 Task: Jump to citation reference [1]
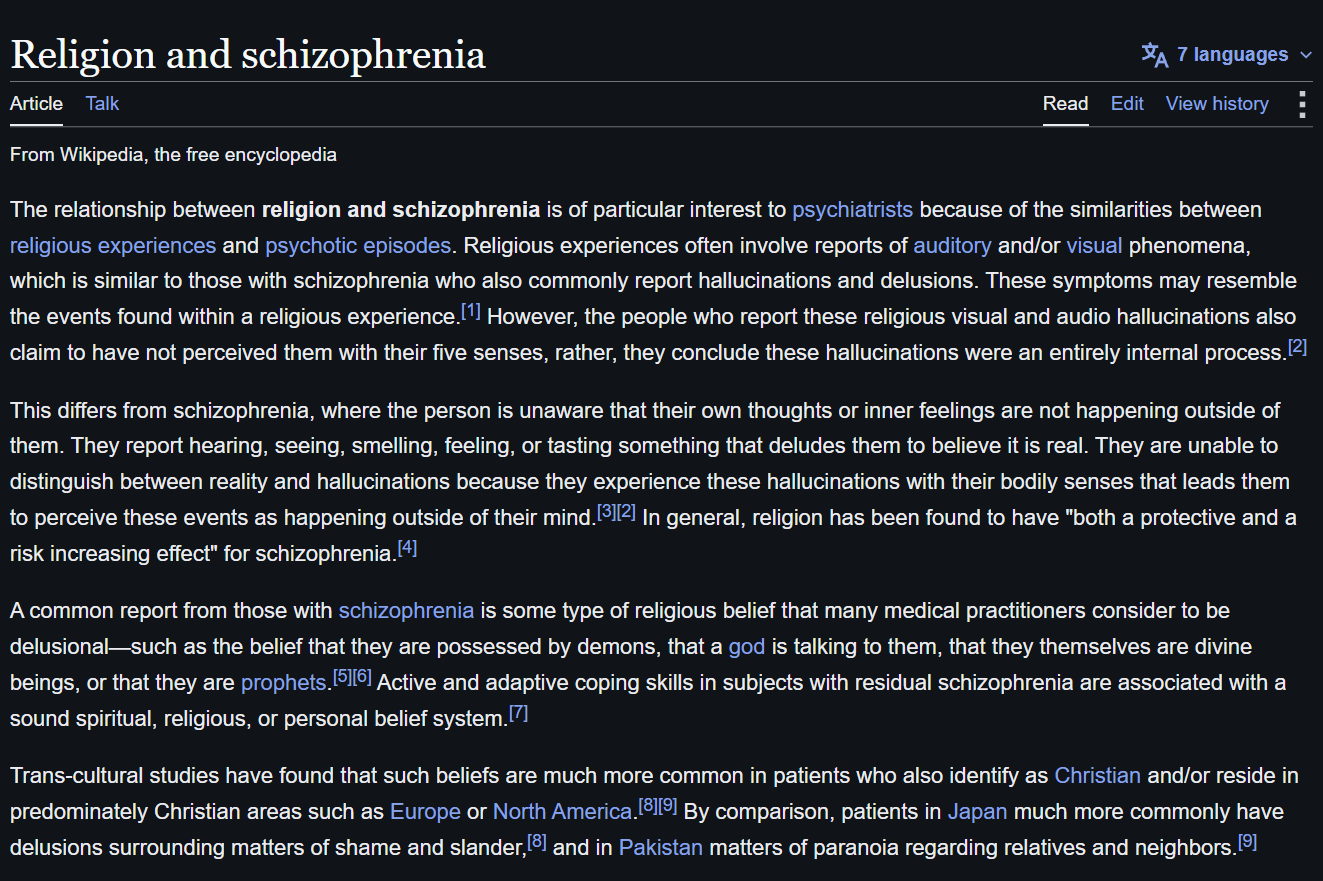pos(471,312)
